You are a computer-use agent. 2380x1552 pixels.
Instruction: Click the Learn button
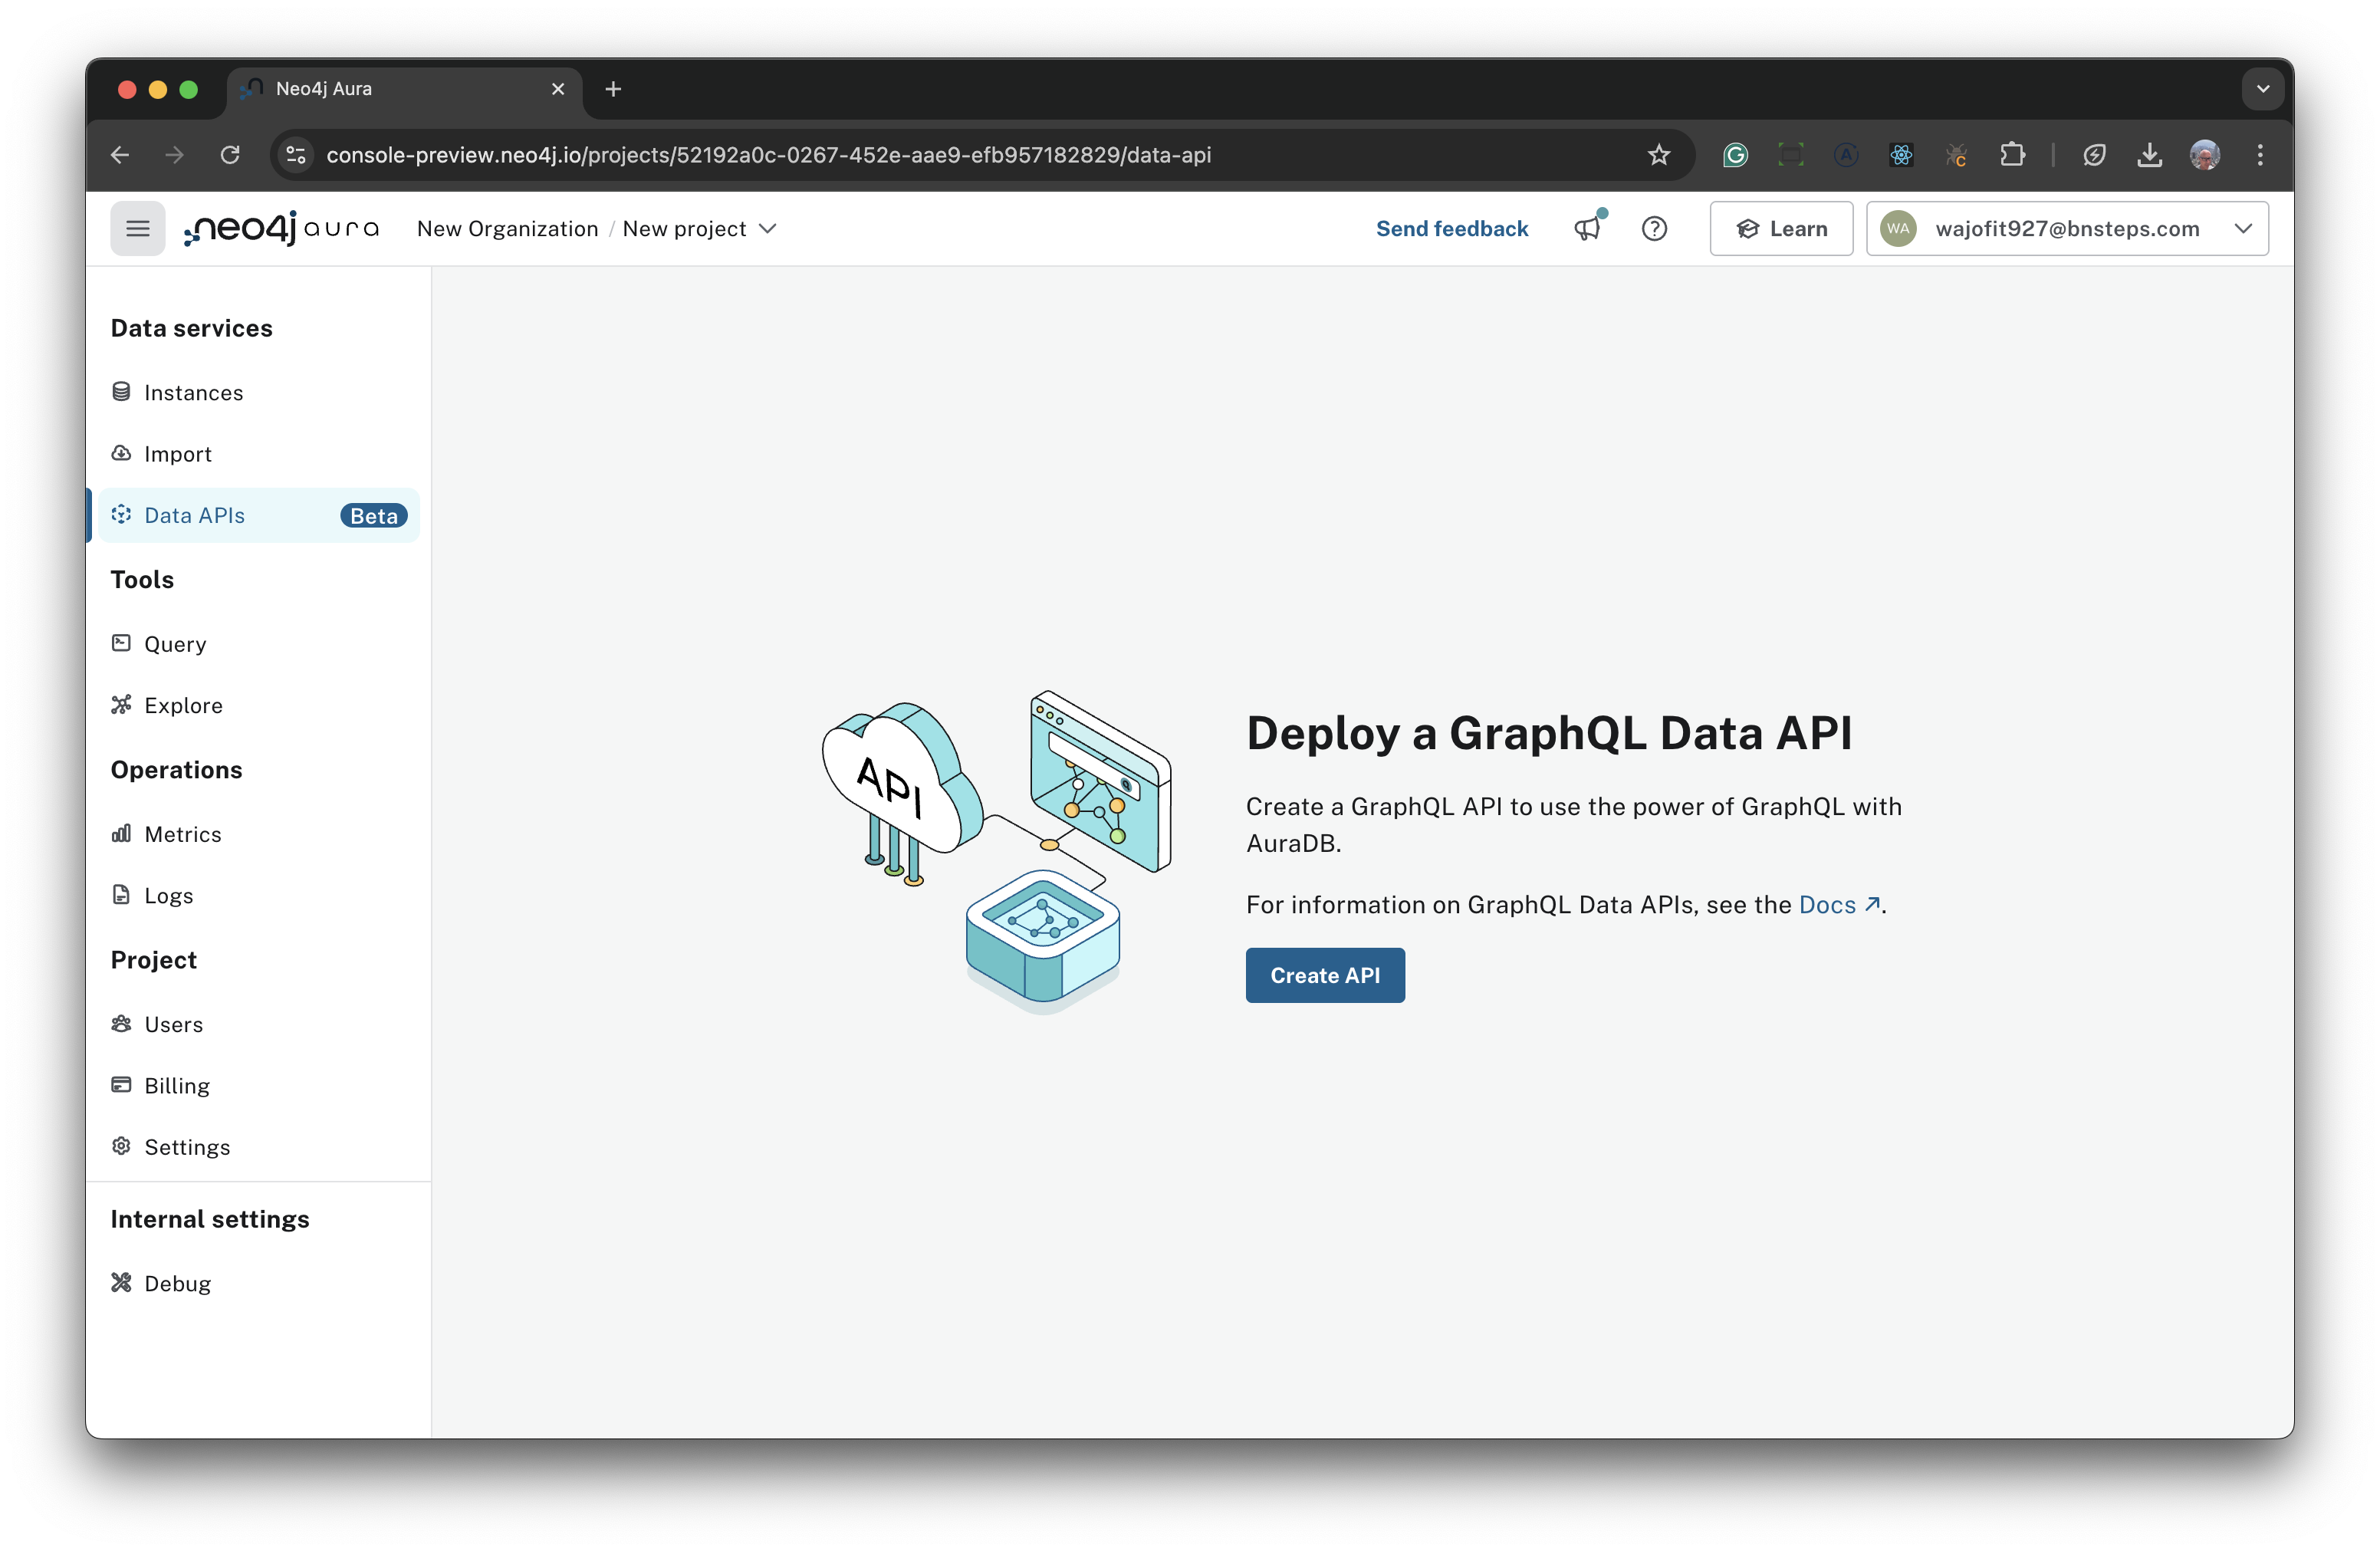(x=1781, y=229)
